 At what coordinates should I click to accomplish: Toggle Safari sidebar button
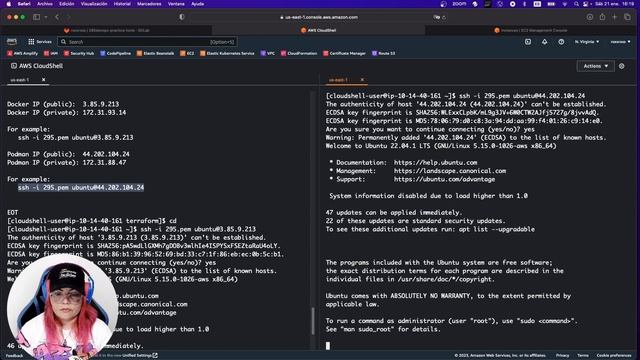click(x=36, y=17)
